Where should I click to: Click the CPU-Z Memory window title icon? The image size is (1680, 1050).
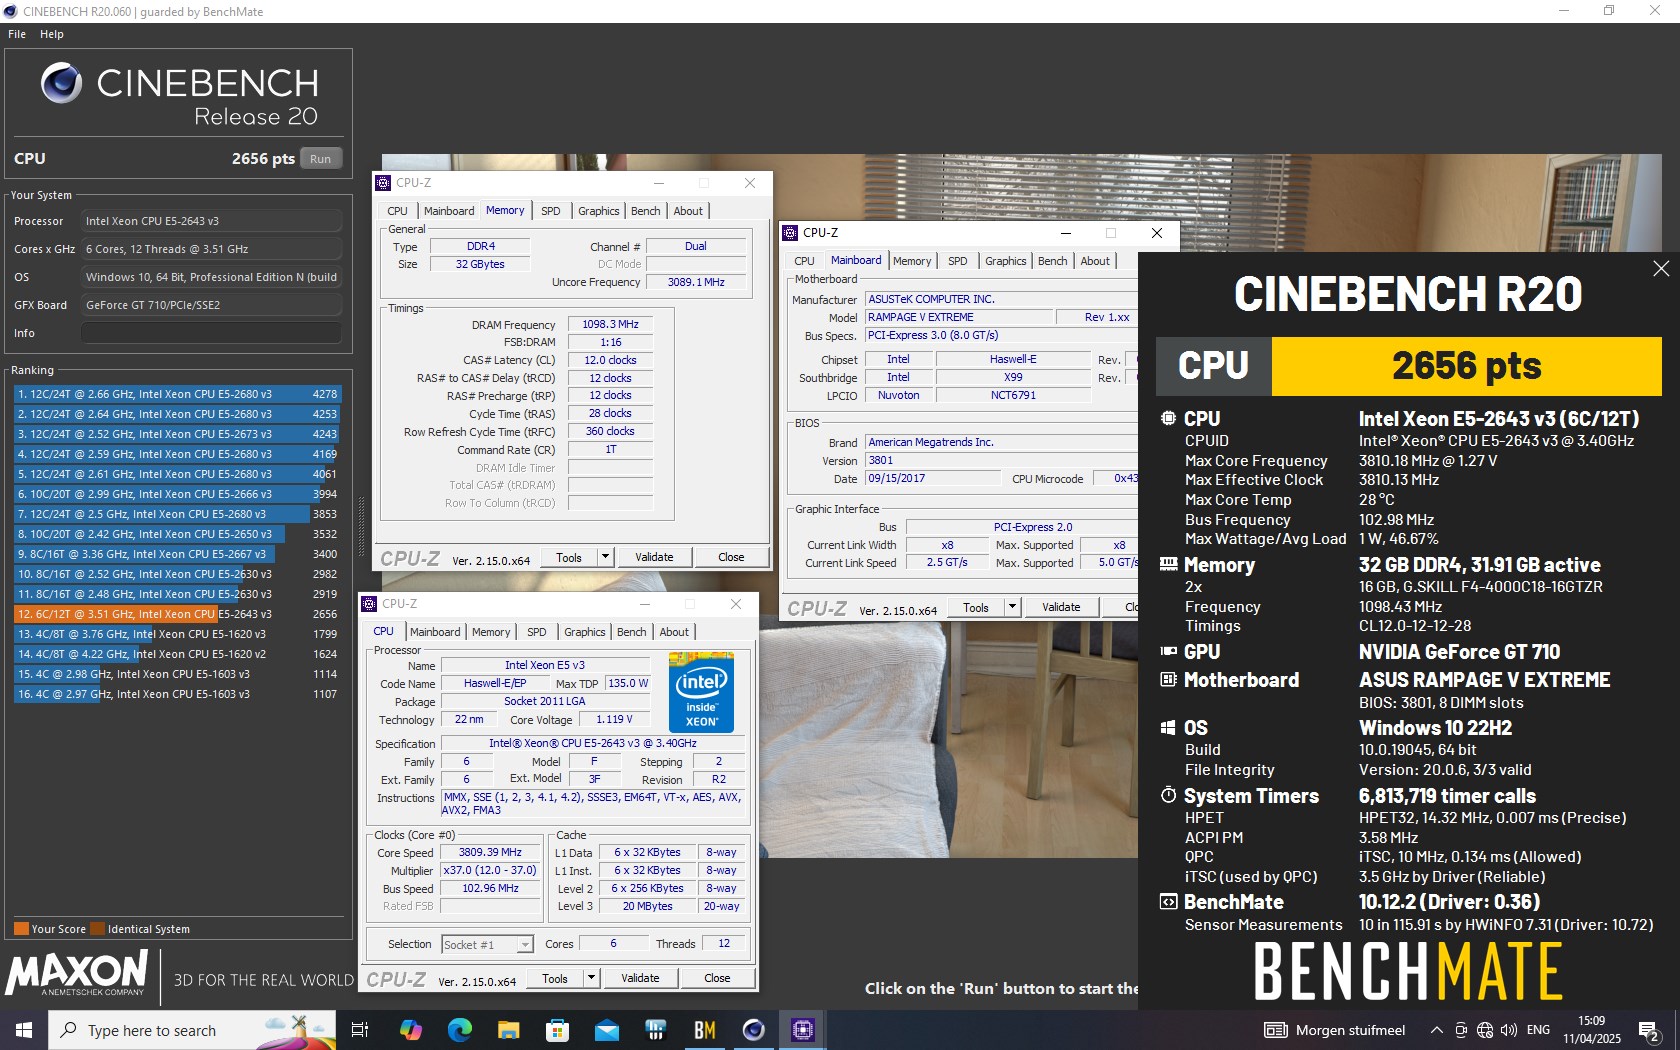[x=383, y=183]
